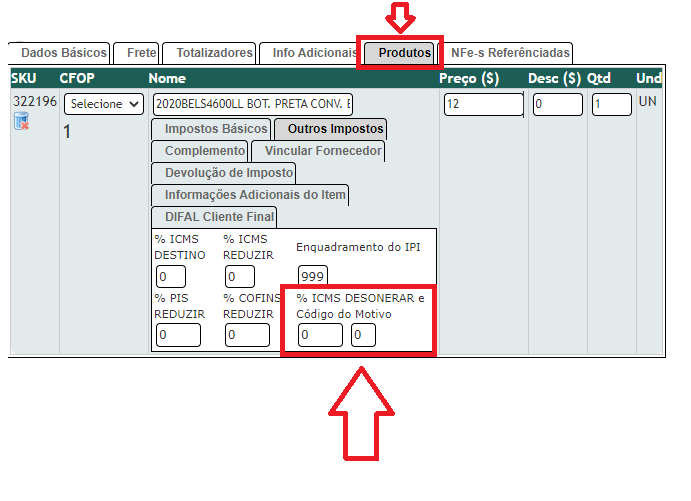Click the Qtd quantity field

[612, 104]
